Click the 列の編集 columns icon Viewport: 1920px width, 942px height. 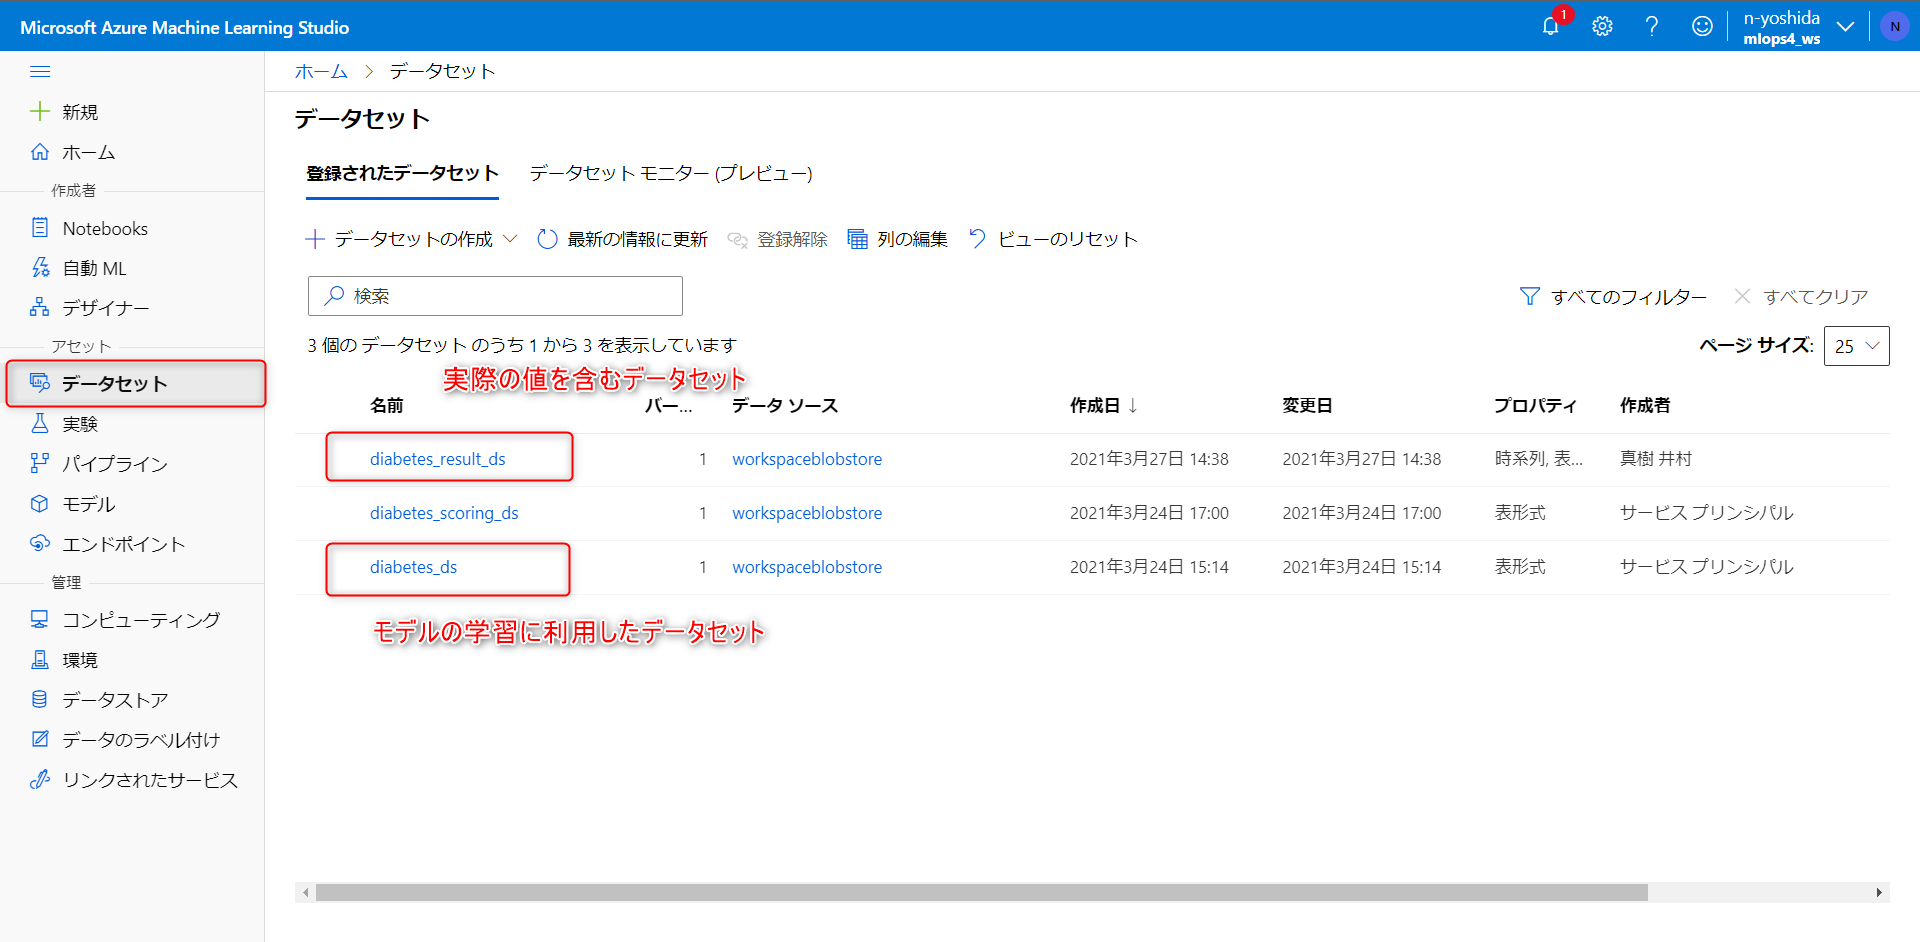click(857, 239)
